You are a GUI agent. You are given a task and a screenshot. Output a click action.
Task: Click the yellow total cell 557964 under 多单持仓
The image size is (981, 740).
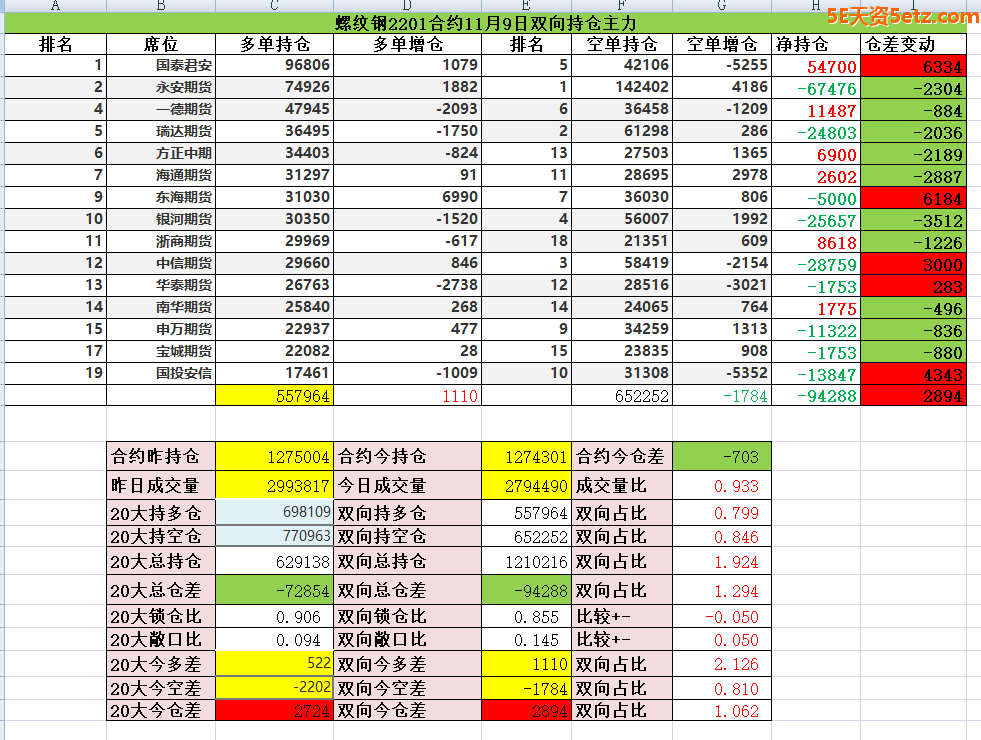[x=275, y=396]
